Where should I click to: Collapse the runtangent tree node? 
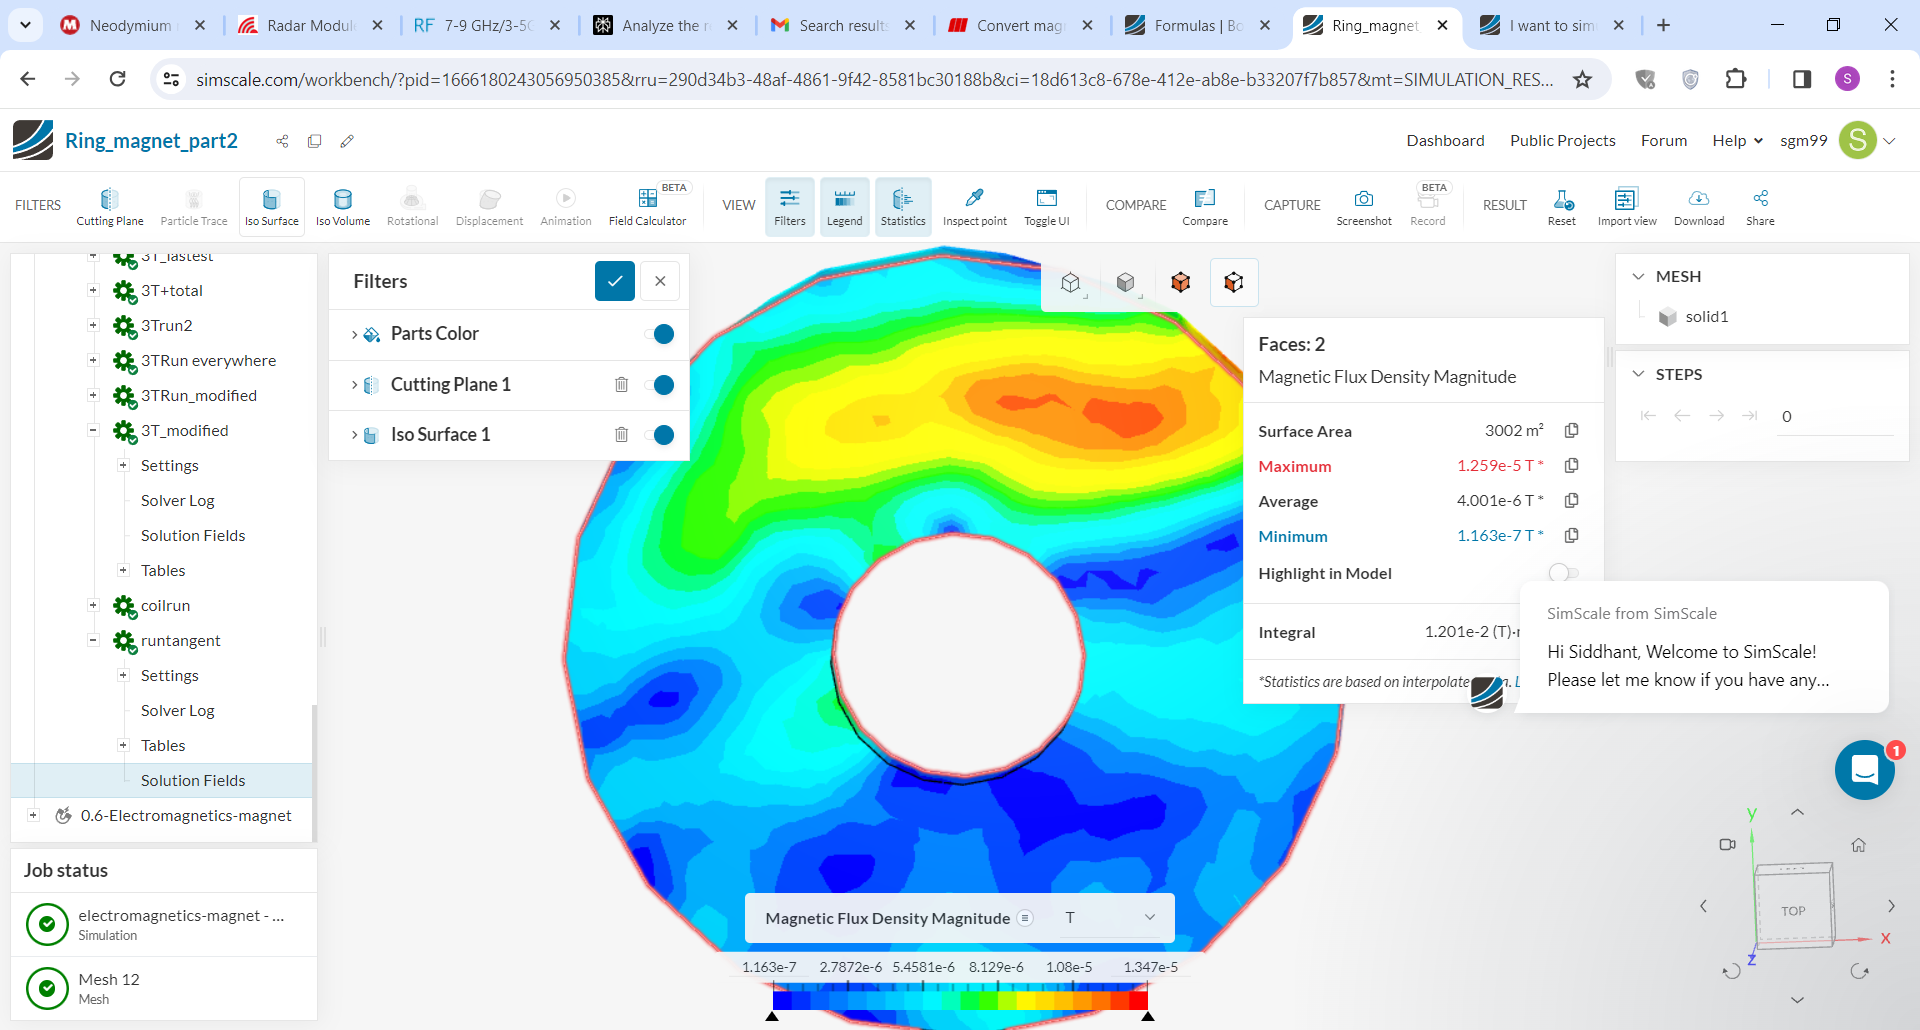click(93, 641)
